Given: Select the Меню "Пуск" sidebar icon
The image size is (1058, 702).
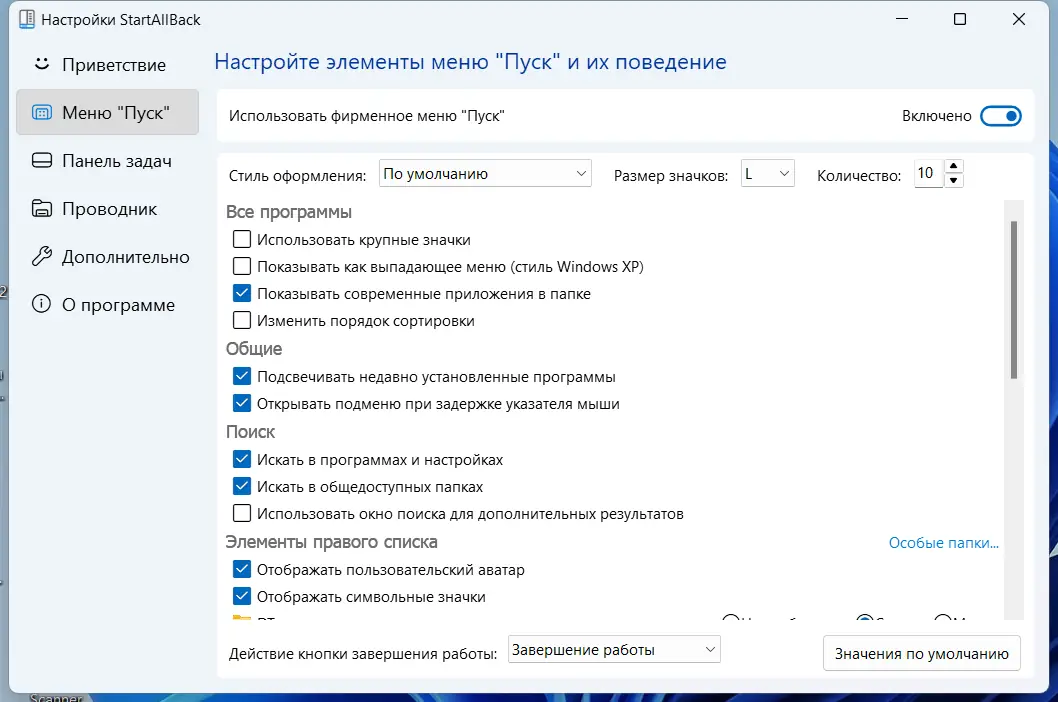Looking at the screenshot, I should point(40,112).
